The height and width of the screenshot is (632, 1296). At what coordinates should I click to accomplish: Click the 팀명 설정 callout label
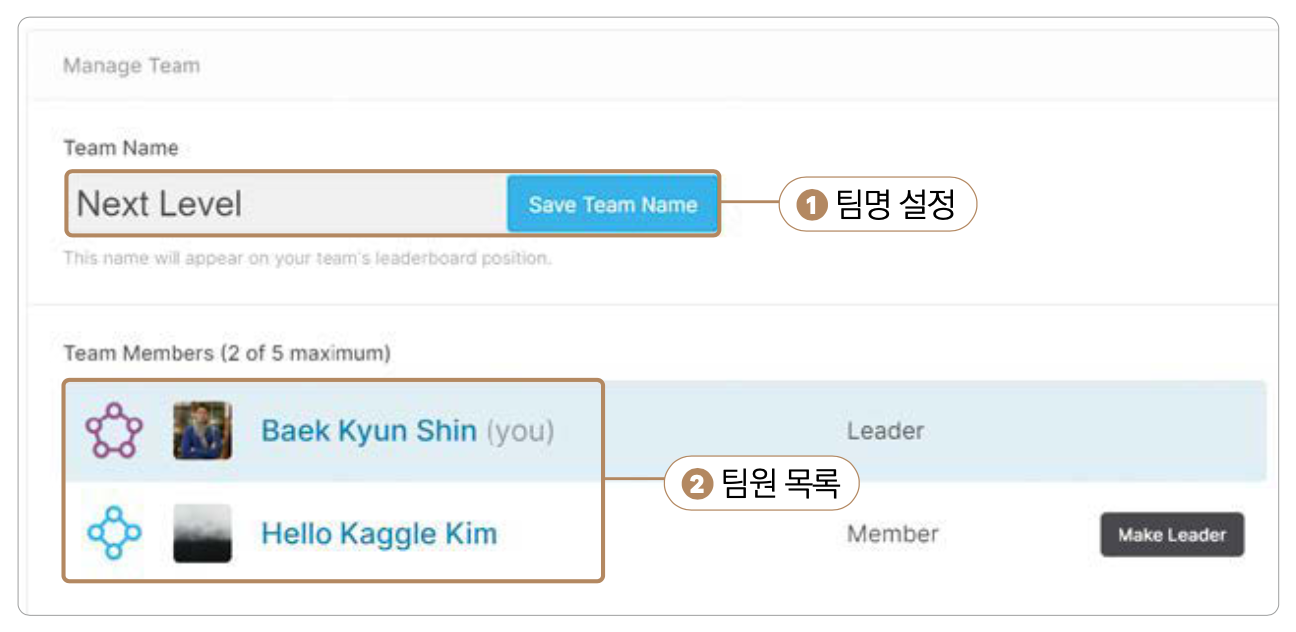coord(895,205)
